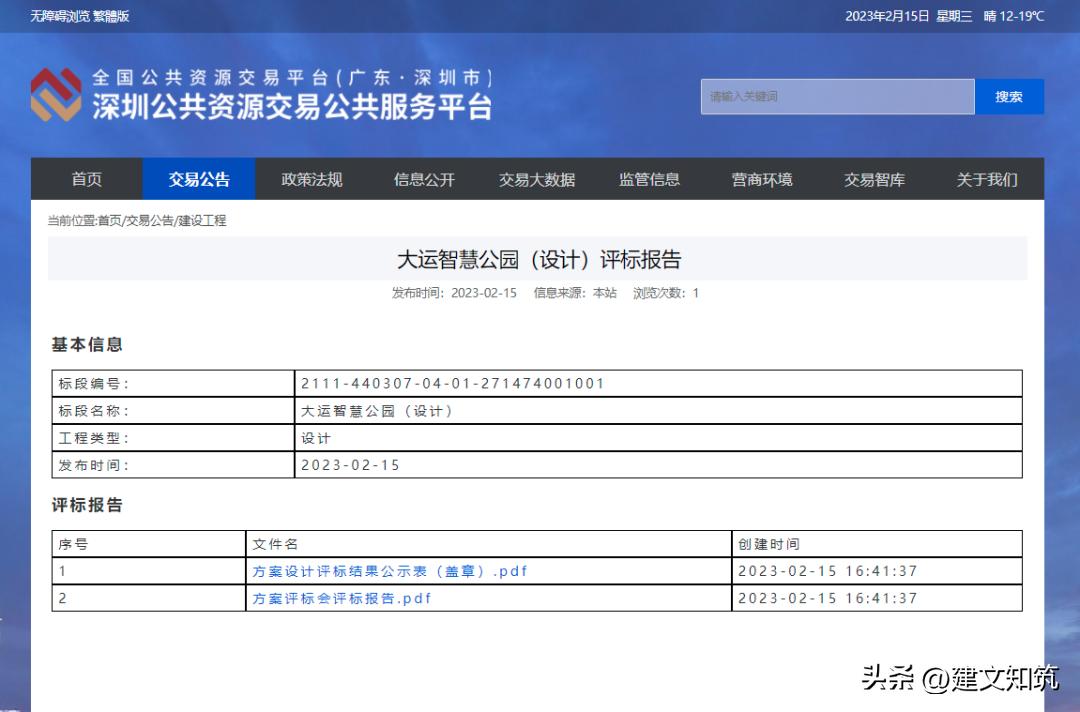Open the 交易智库 section
Viewport: 1080px width, 712px height.
coord(873,179)
